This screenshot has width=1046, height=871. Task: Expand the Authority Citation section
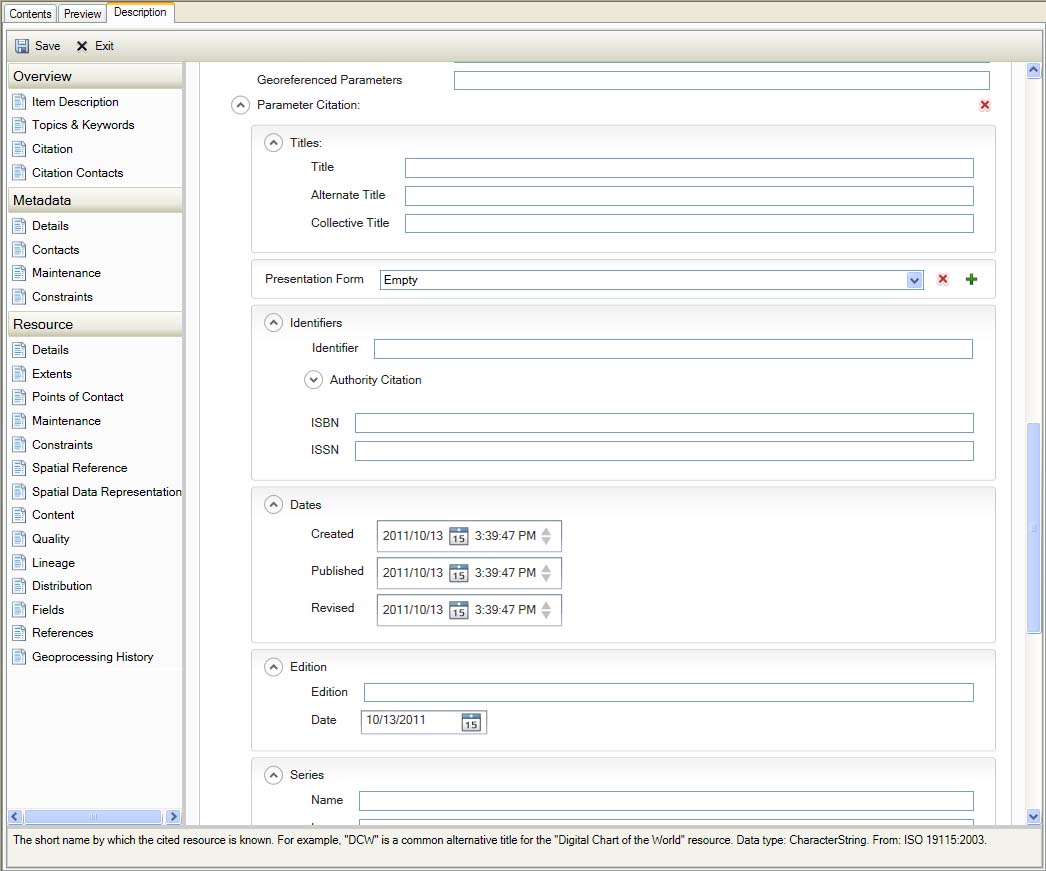(x=313, y=380)
